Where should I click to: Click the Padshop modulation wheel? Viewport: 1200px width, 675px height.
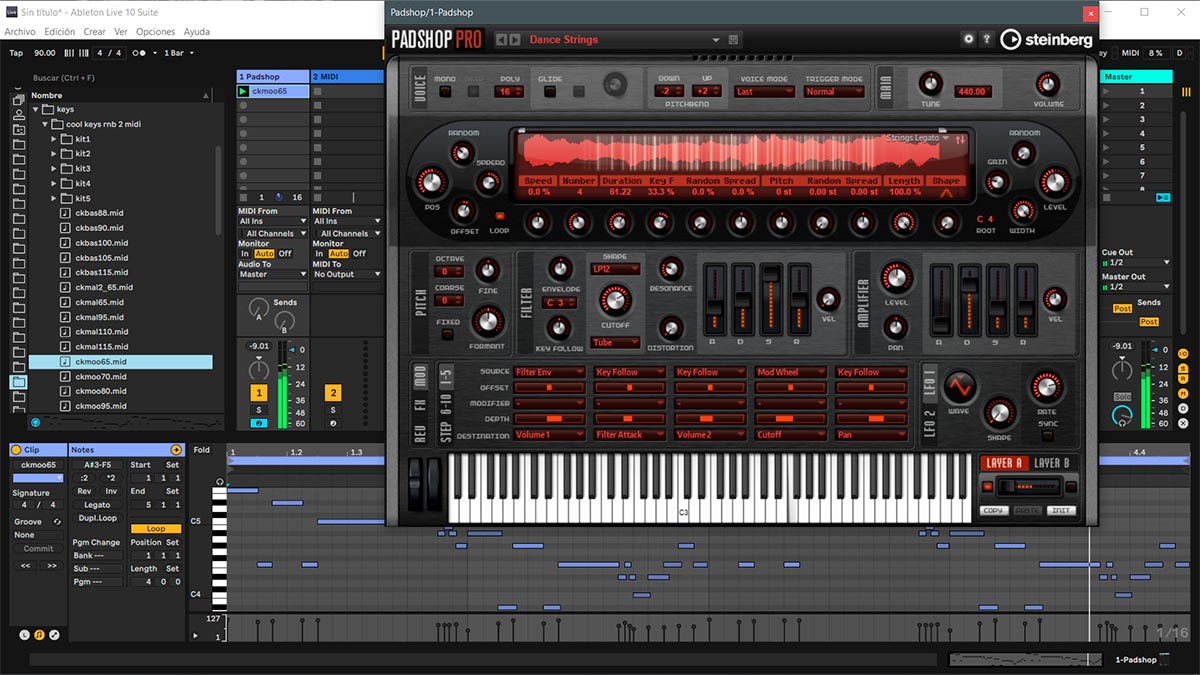click(432, 486)
